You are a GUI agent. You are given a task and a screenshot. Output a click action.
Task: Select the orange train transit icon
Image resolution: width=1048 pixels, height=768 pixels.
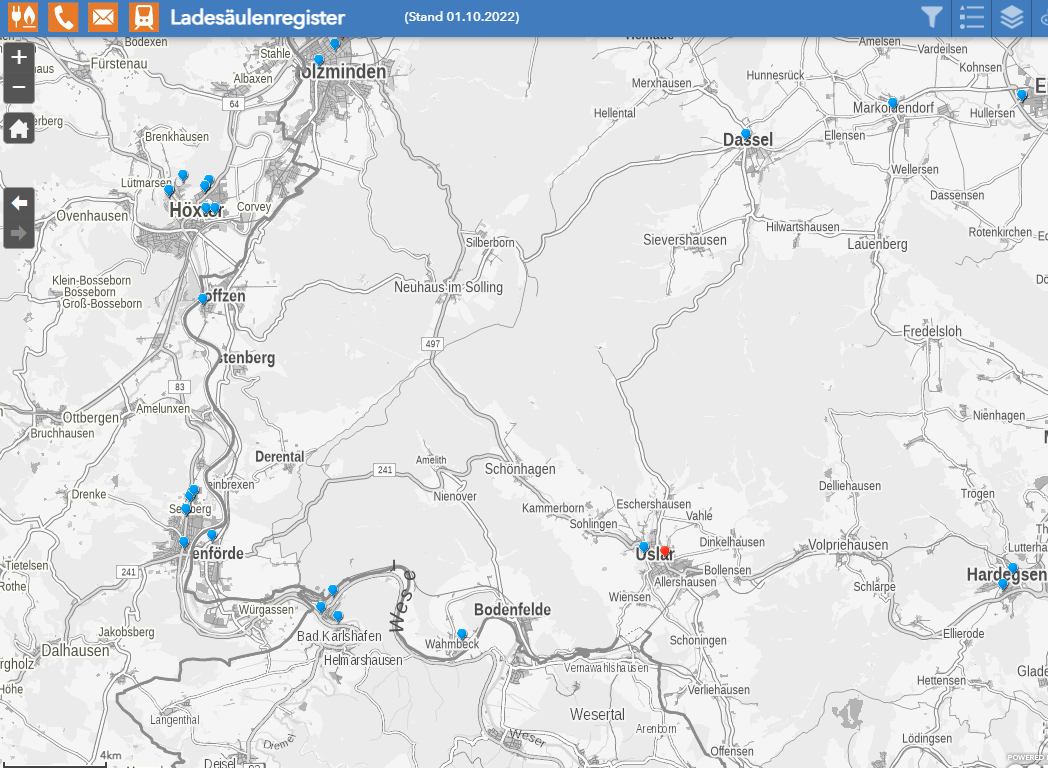point(144,17)
